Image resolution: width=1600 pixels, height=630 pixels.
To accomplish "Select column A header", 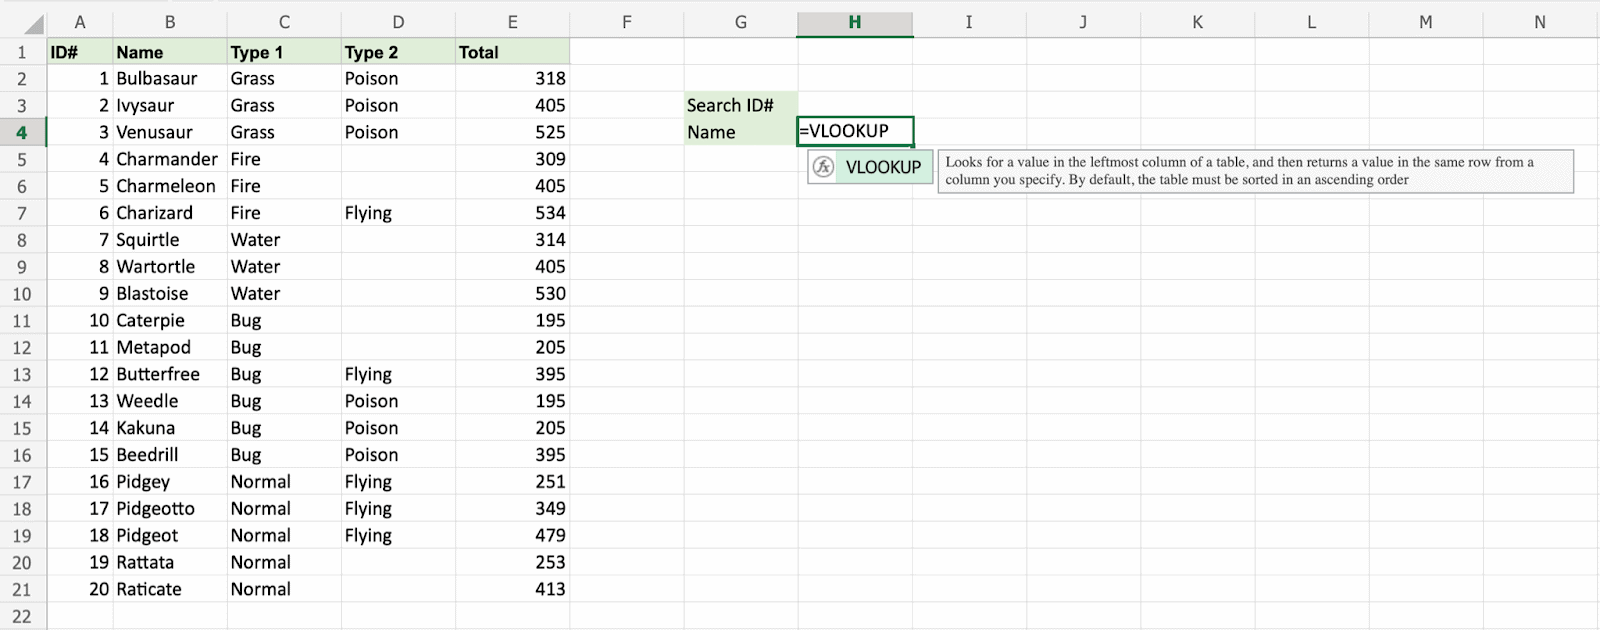I will (80, 22).
